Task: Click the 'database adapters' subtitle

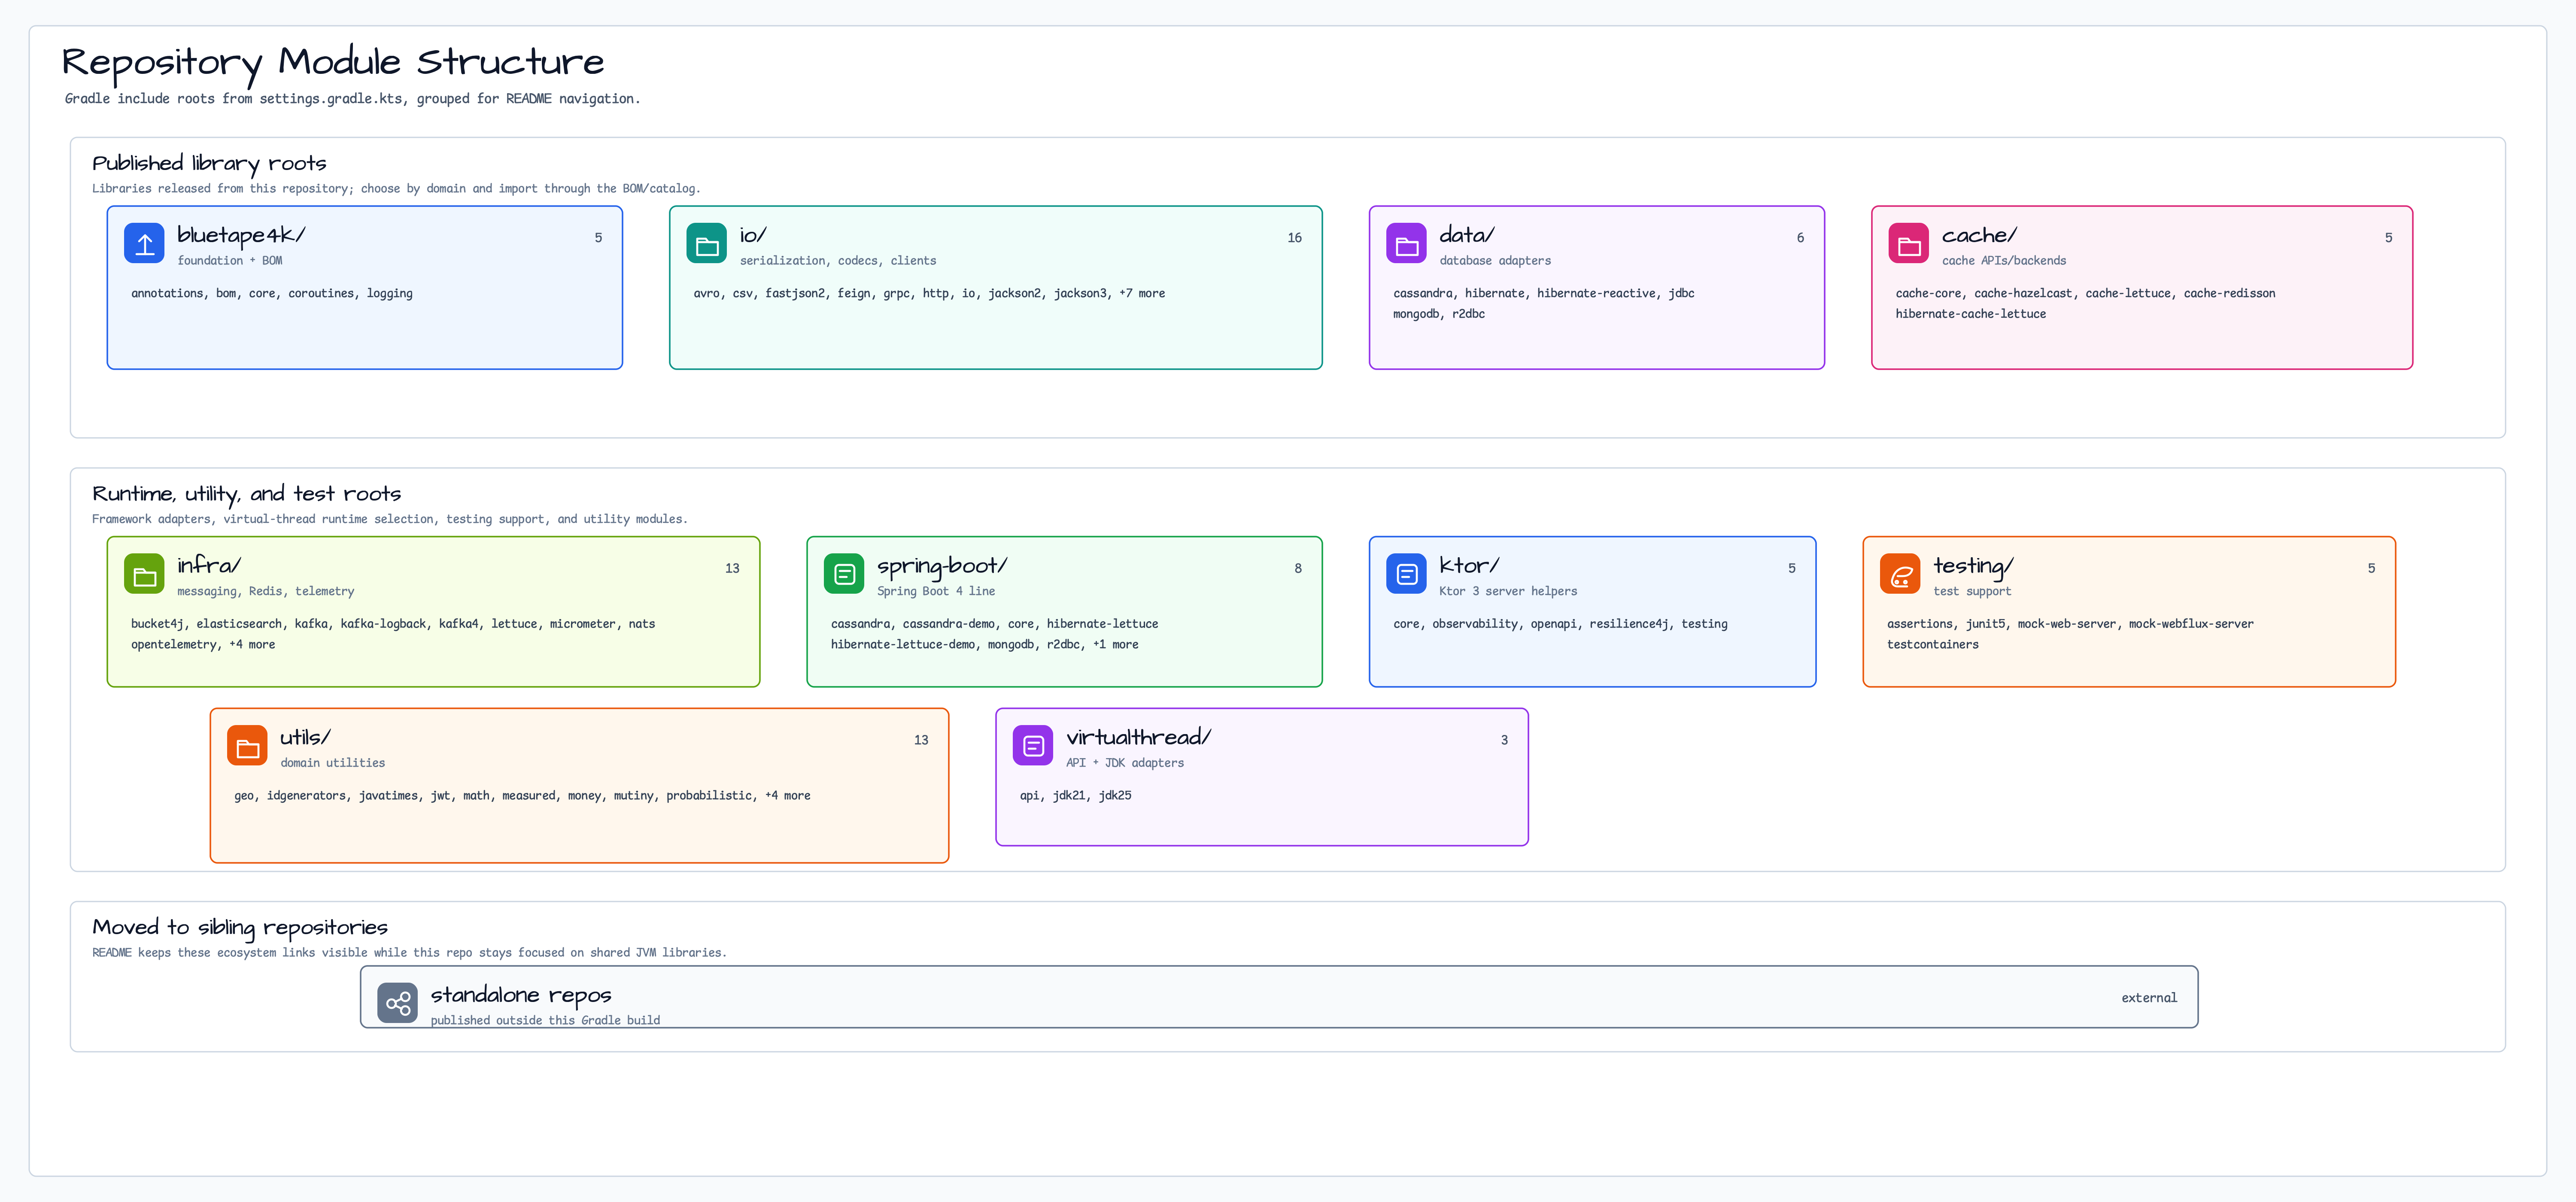Action: pos(1495,261)
